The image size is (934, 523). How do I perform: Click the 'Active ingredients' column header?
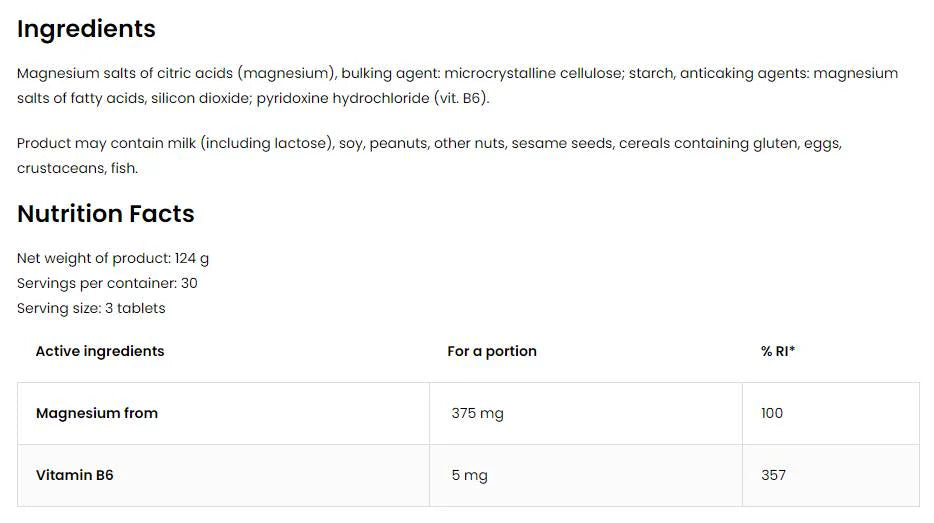coord(100,351)
